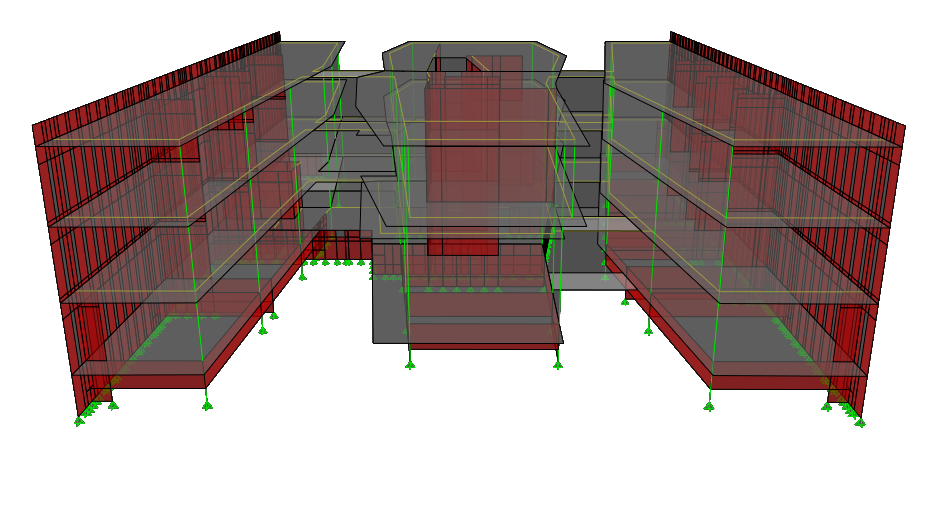Pick the rightmost green support at far-right wall base
This screenshot has height=527, width=938.
pyautogui.click(x=860, y=422)
